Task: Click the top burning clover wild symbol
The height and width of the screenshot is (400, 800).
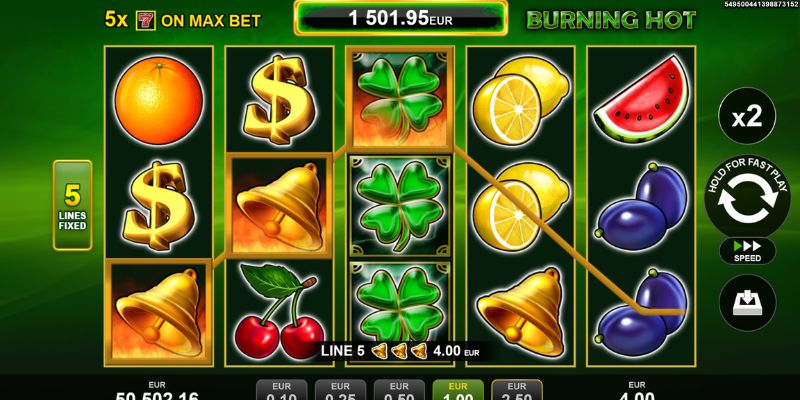Action: pyautogui.click(x=400, y=98)
